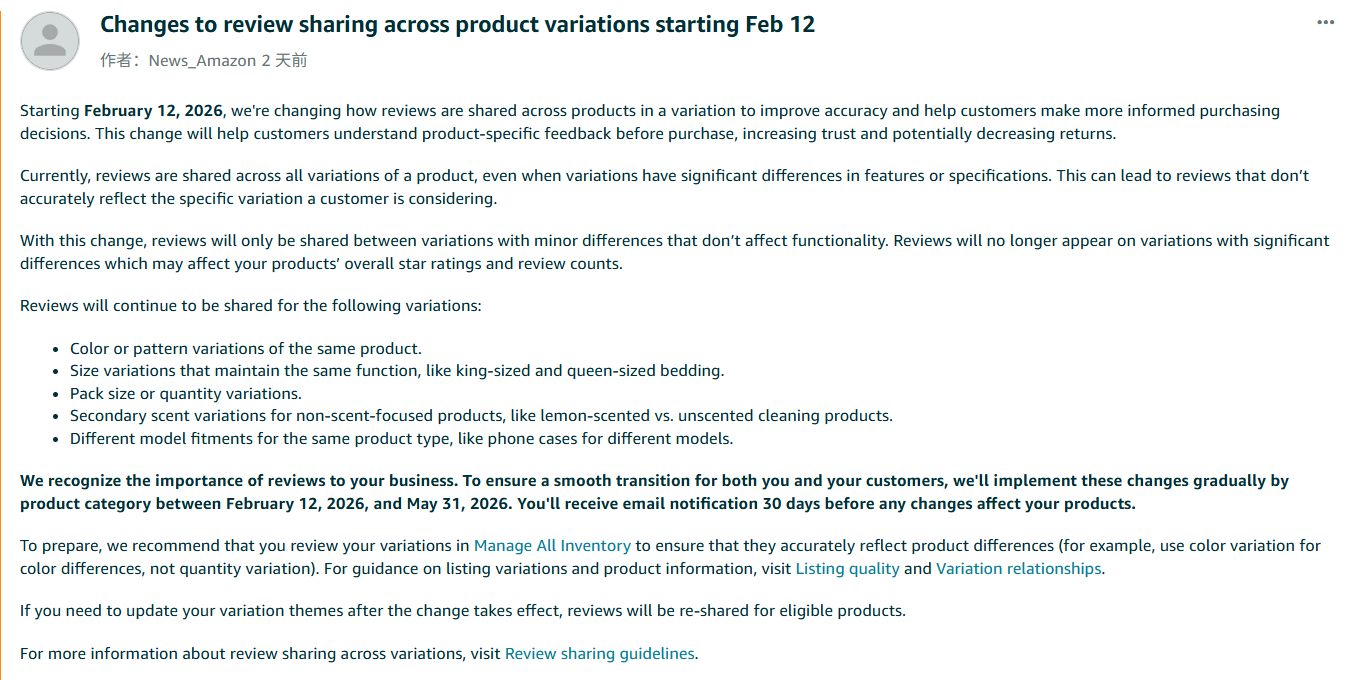Click the "If you need to update" paragraph
The height and width of the screenshot is (680, 1369).
462,611
